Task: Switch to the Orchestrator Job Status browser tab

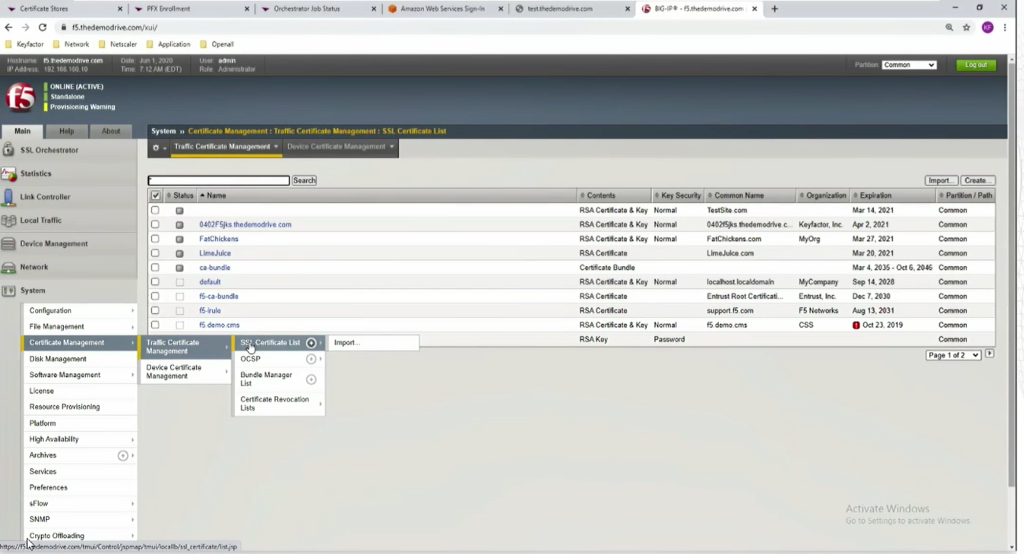Action: (x=319, y=8)
